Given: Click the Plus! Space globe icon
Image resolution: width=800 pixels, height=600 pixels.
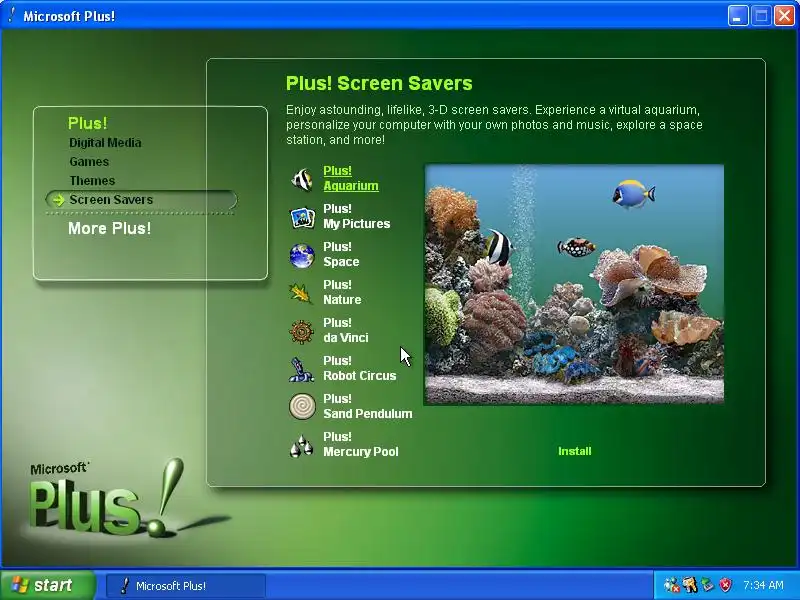Looking at the screenshot, I should pyautogui.click(x=302, y=256).
